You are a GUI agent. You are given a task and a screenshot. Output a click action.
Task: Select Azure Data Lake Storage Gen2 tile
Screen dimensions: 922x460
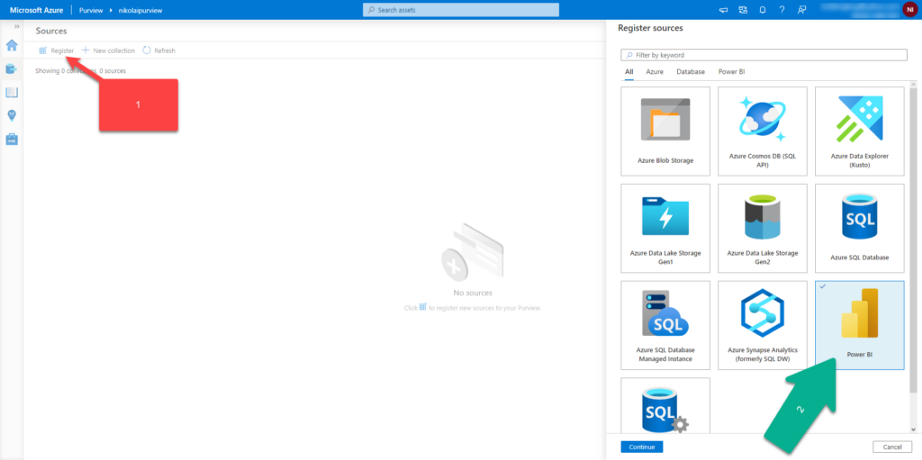click(x=763, y=228)
